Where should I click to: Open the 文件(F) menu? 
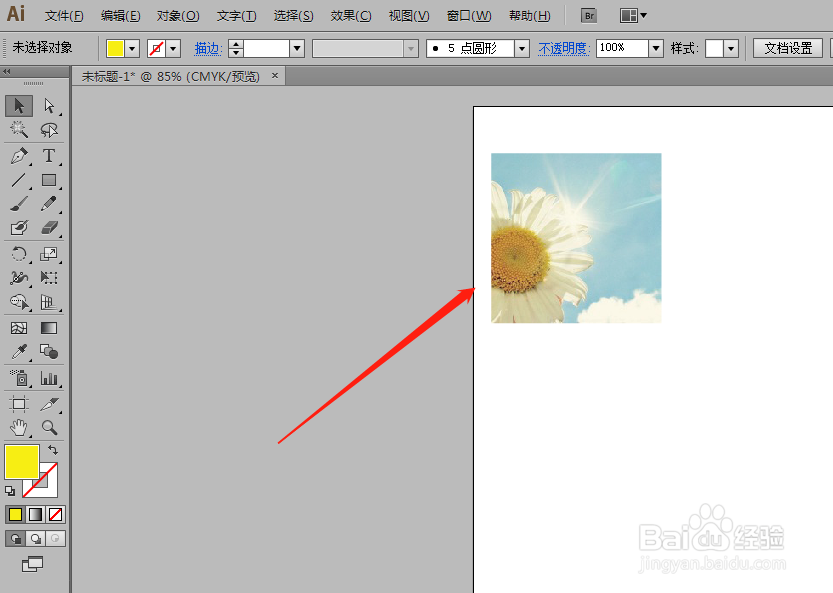64,16
